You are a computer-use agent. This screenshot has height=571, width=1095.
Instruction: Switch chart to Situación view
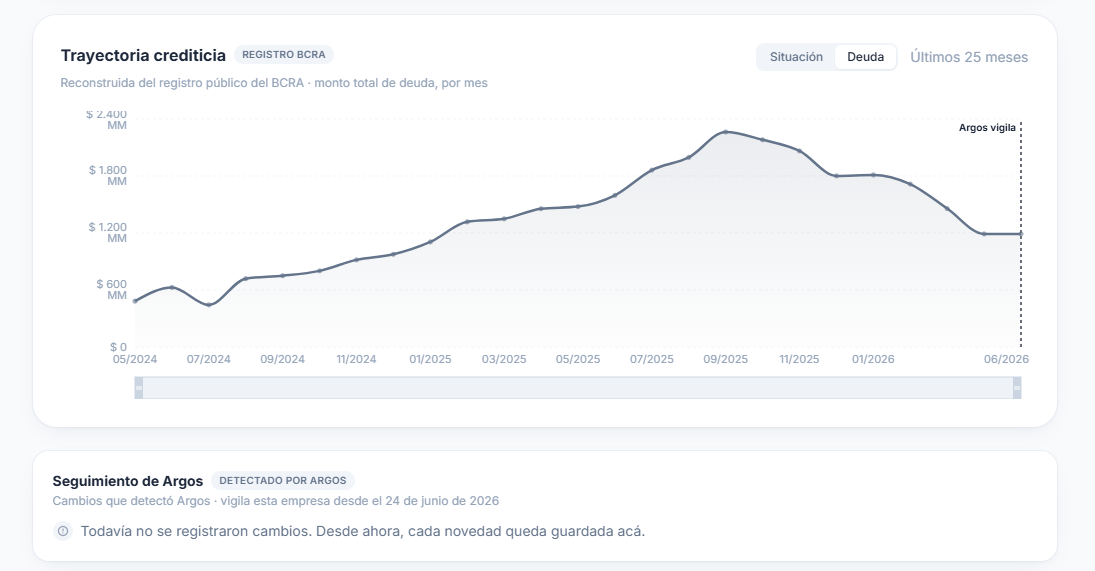[796, 57]
